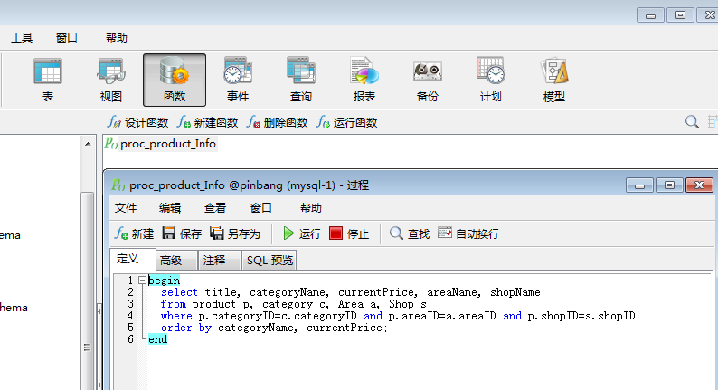
Task: Select proc_product_Info in the object list
Action: (x=160, y=144)
